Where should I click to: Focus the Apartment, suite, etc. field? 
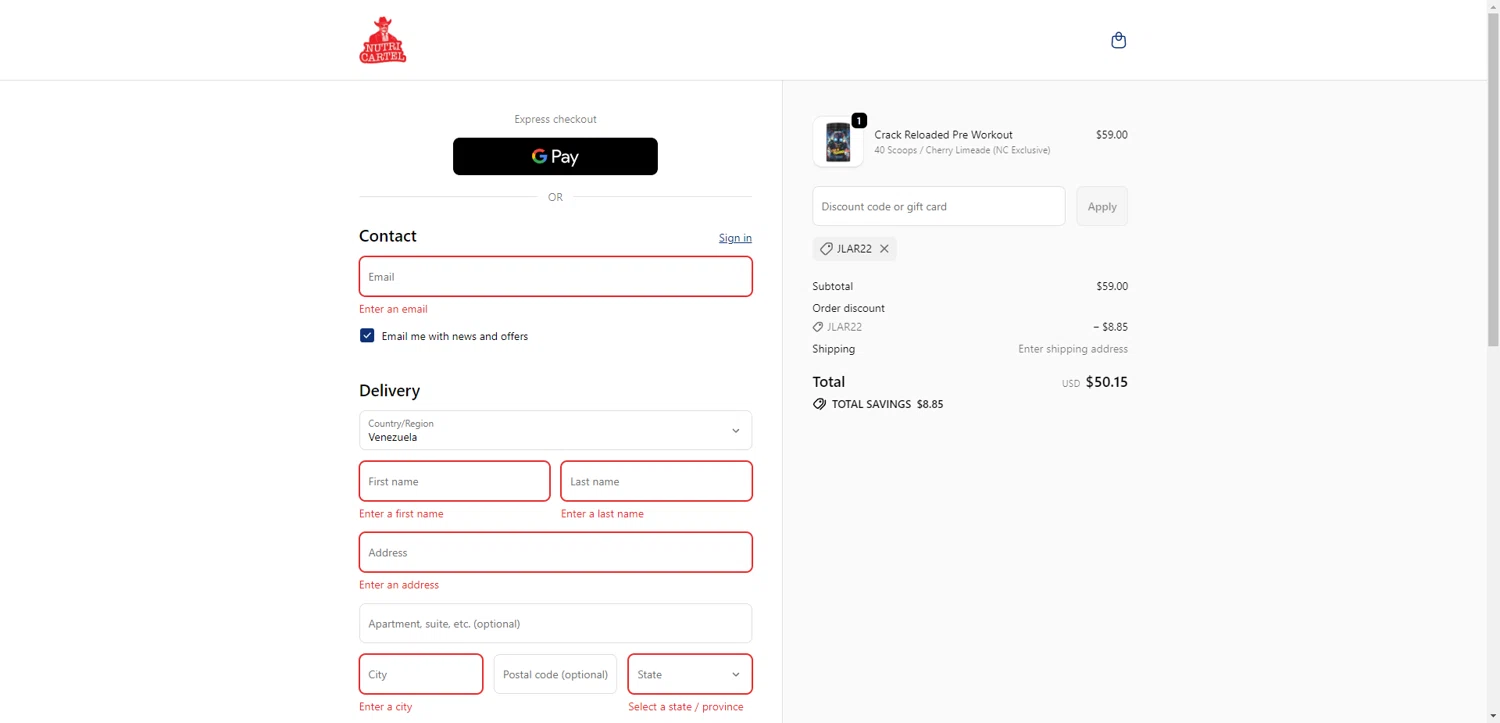coord(556,623)
